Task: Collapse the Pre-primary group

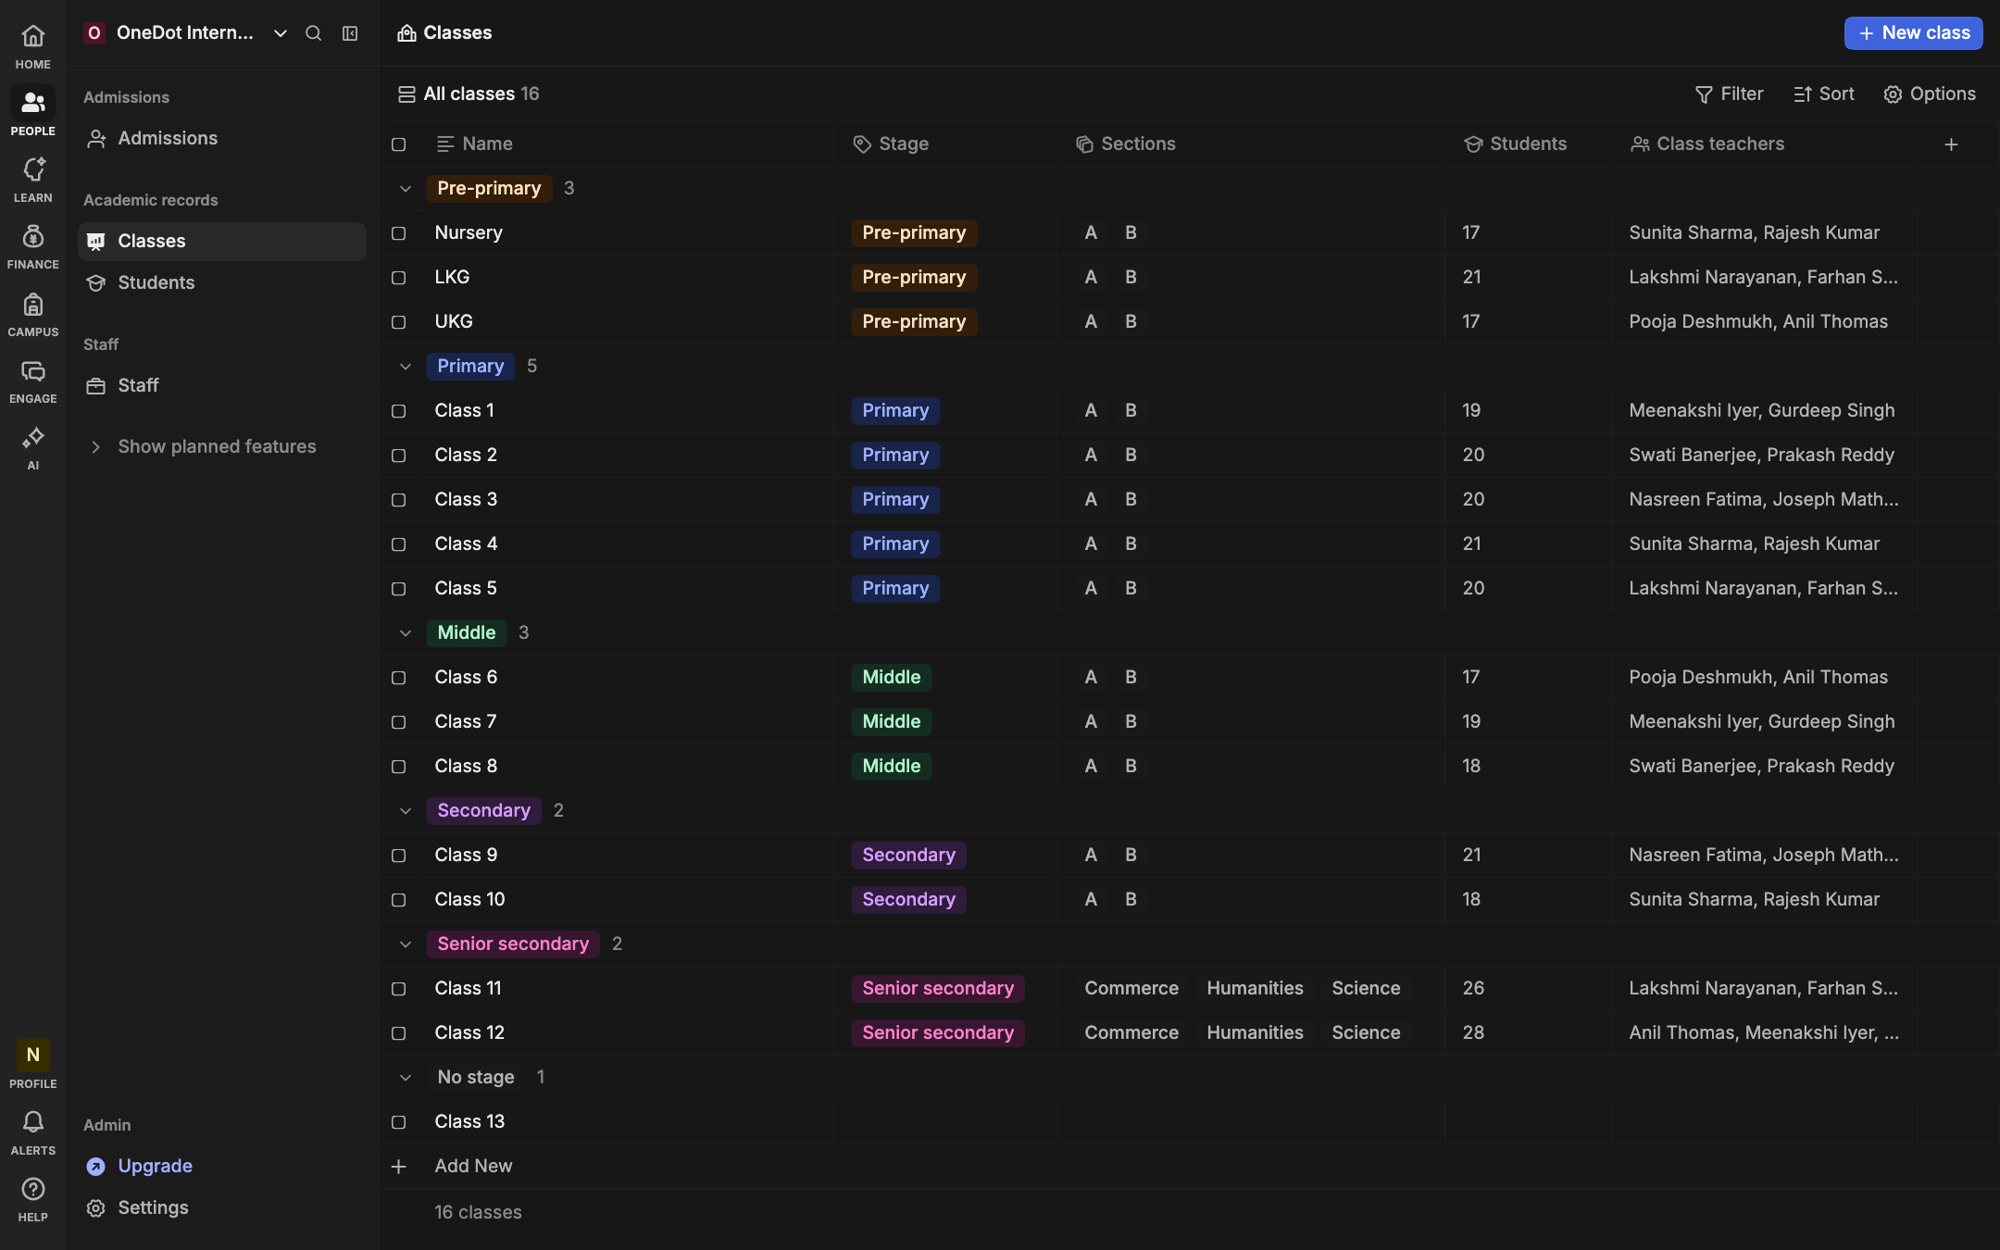Action: (405, 189)
